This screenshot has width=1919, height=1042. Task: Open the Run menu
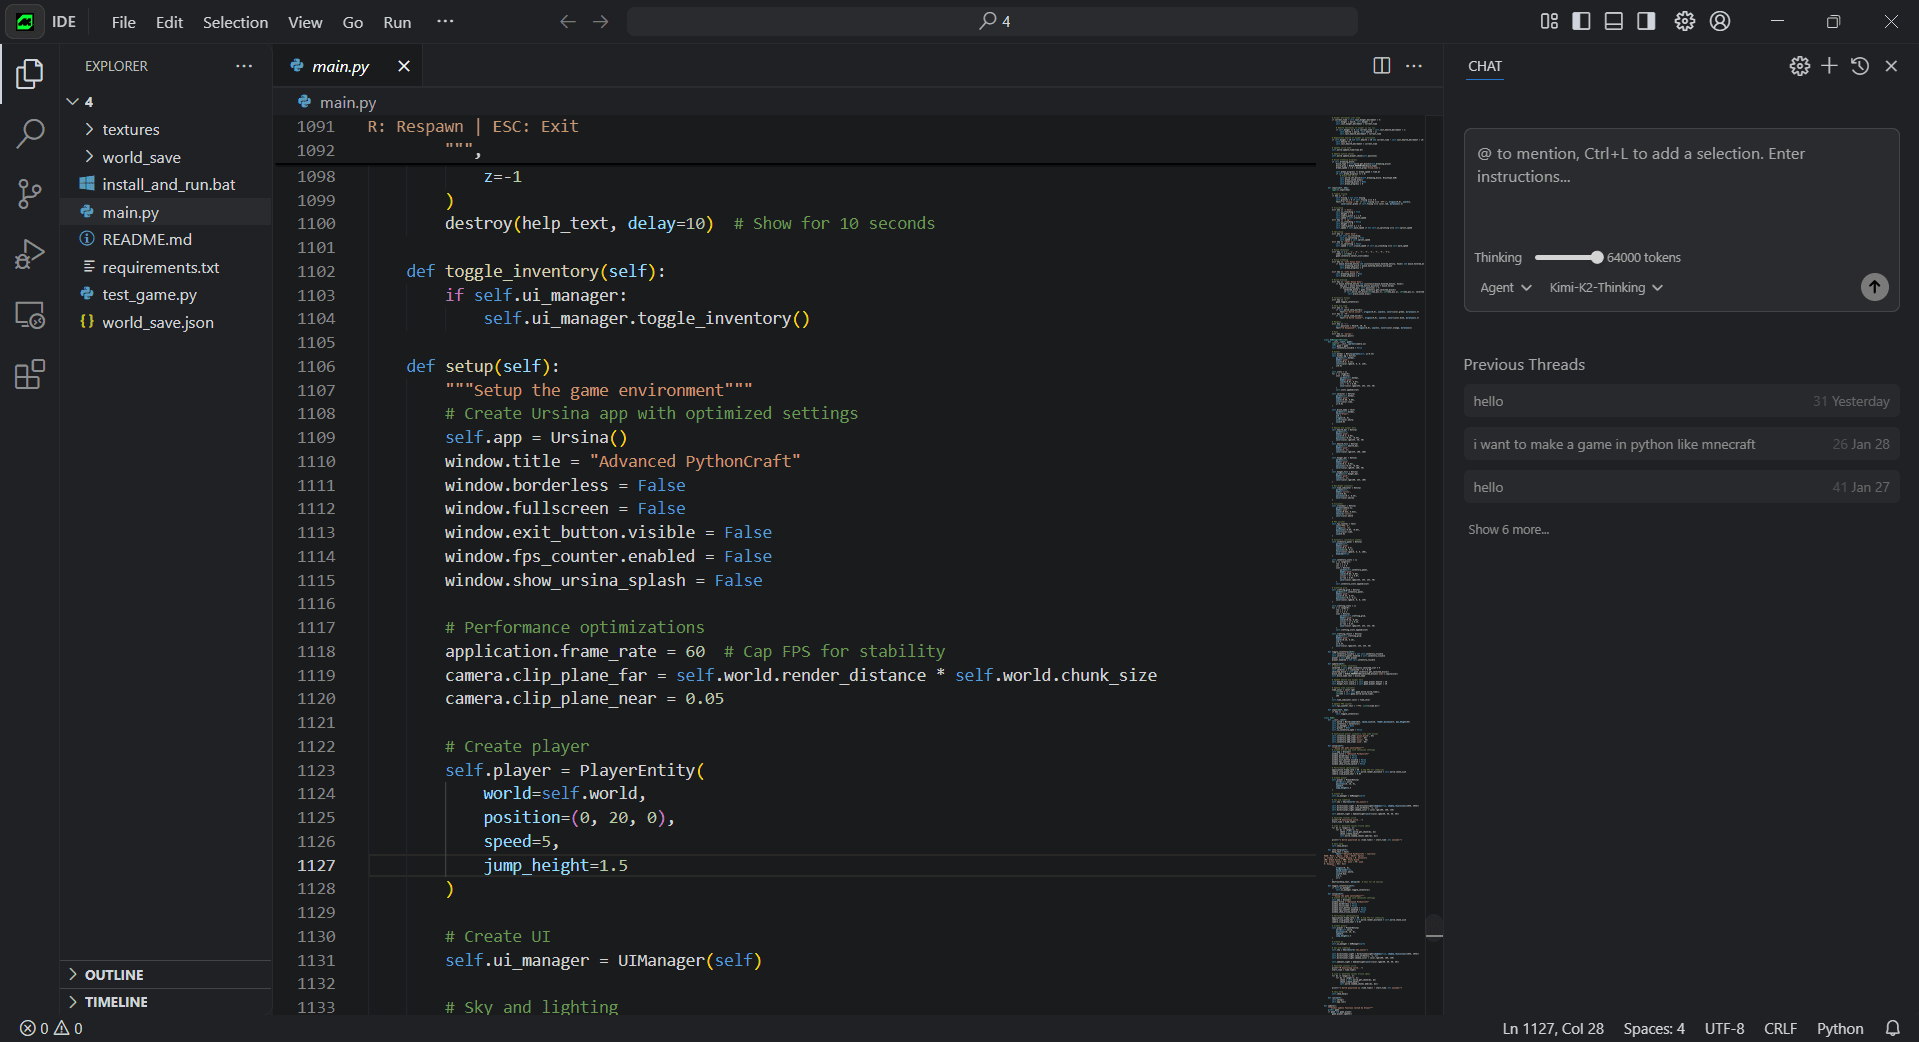pyautogui.click(x=397, y=22)
